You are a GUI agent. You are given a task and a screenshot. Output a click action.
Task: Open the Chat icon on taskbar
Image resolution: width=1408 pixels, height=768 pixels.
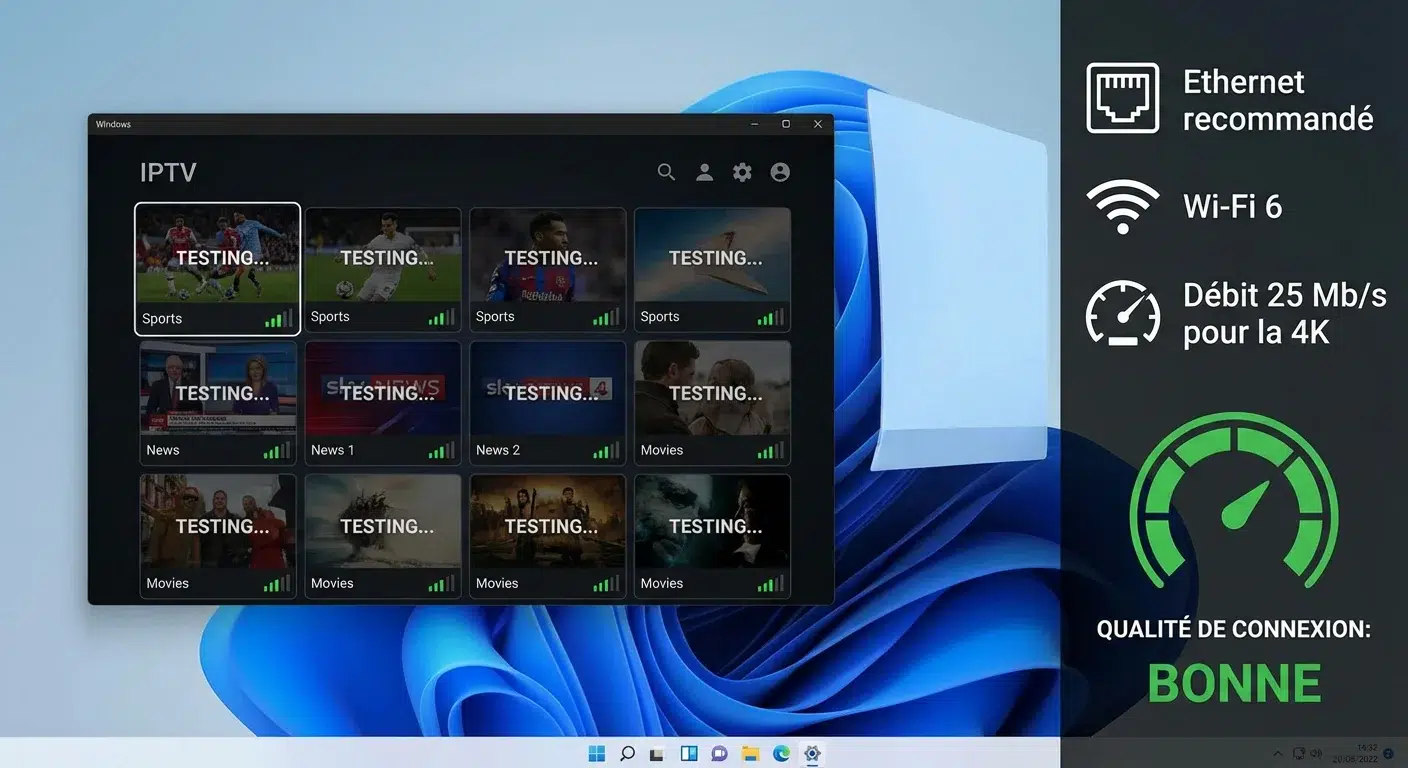(x=719, y=753)
